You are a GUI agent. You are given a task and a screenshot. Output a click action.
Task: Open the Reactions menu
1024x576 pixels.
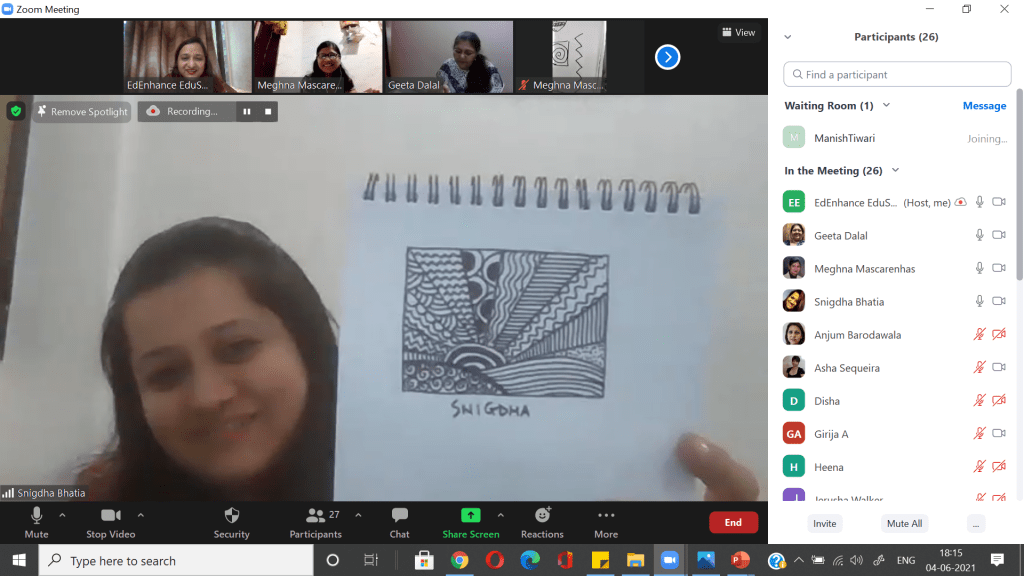[x=542, y=516]
